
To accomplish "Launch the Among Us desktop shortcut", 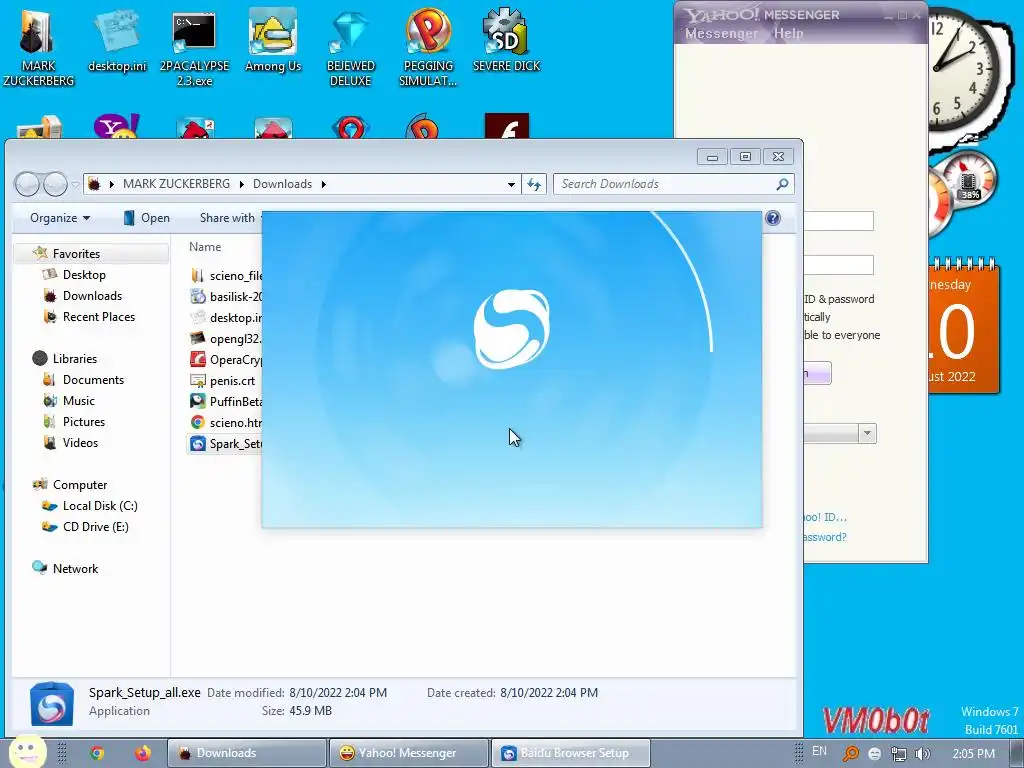I will (272, 40).
